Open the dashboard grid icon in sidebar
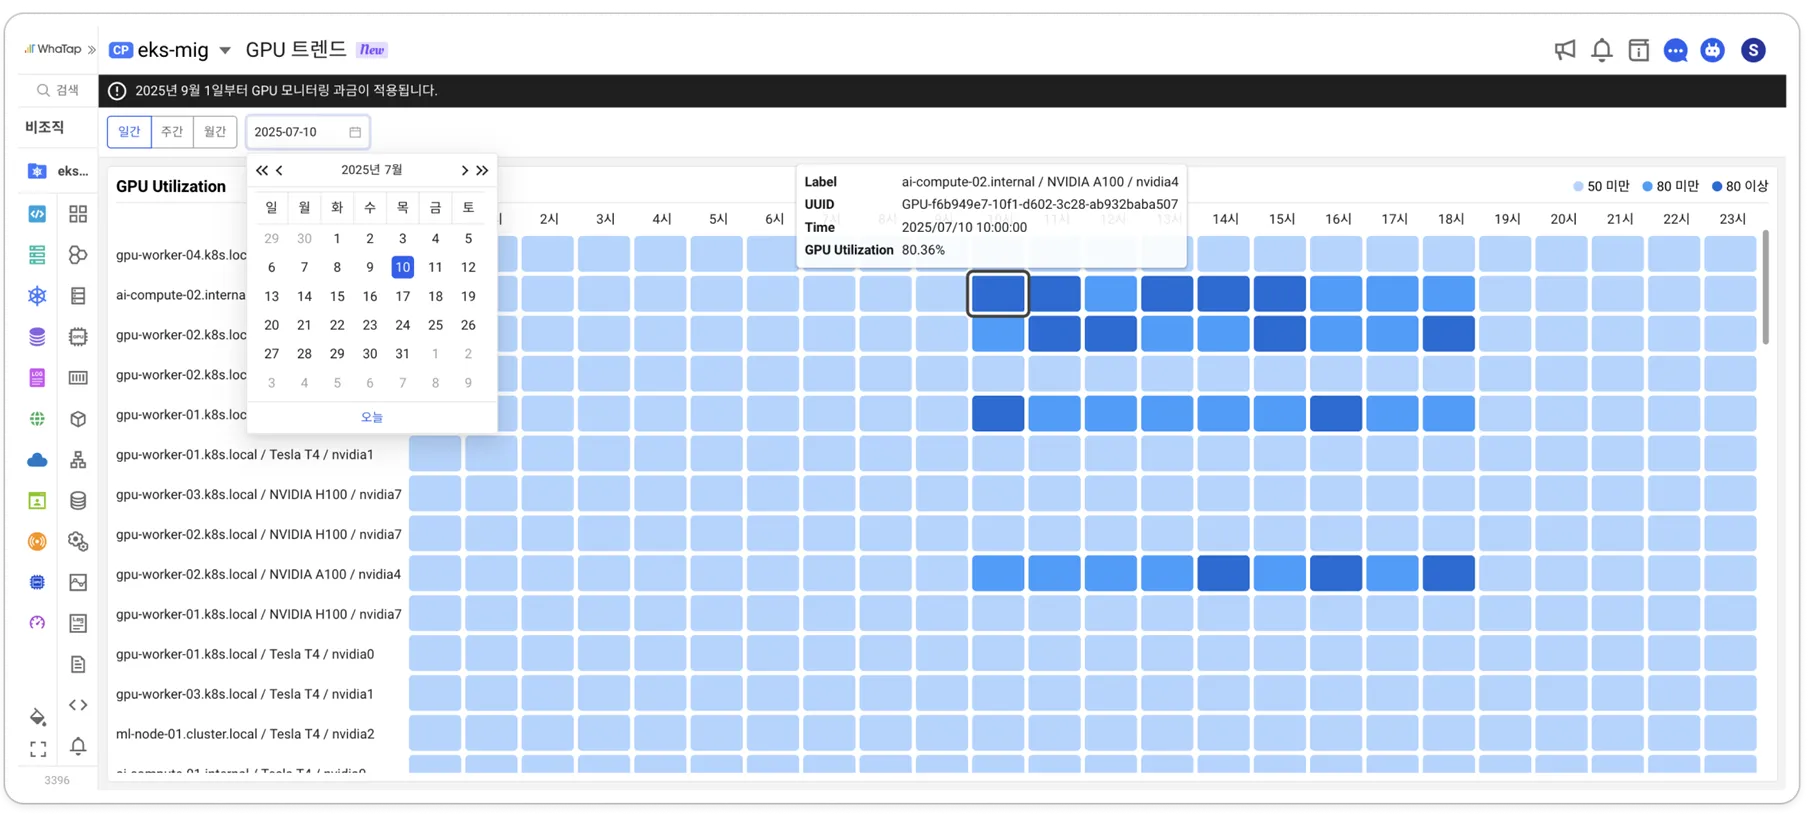The image size is (1808, 814). [x=78, y=214]
